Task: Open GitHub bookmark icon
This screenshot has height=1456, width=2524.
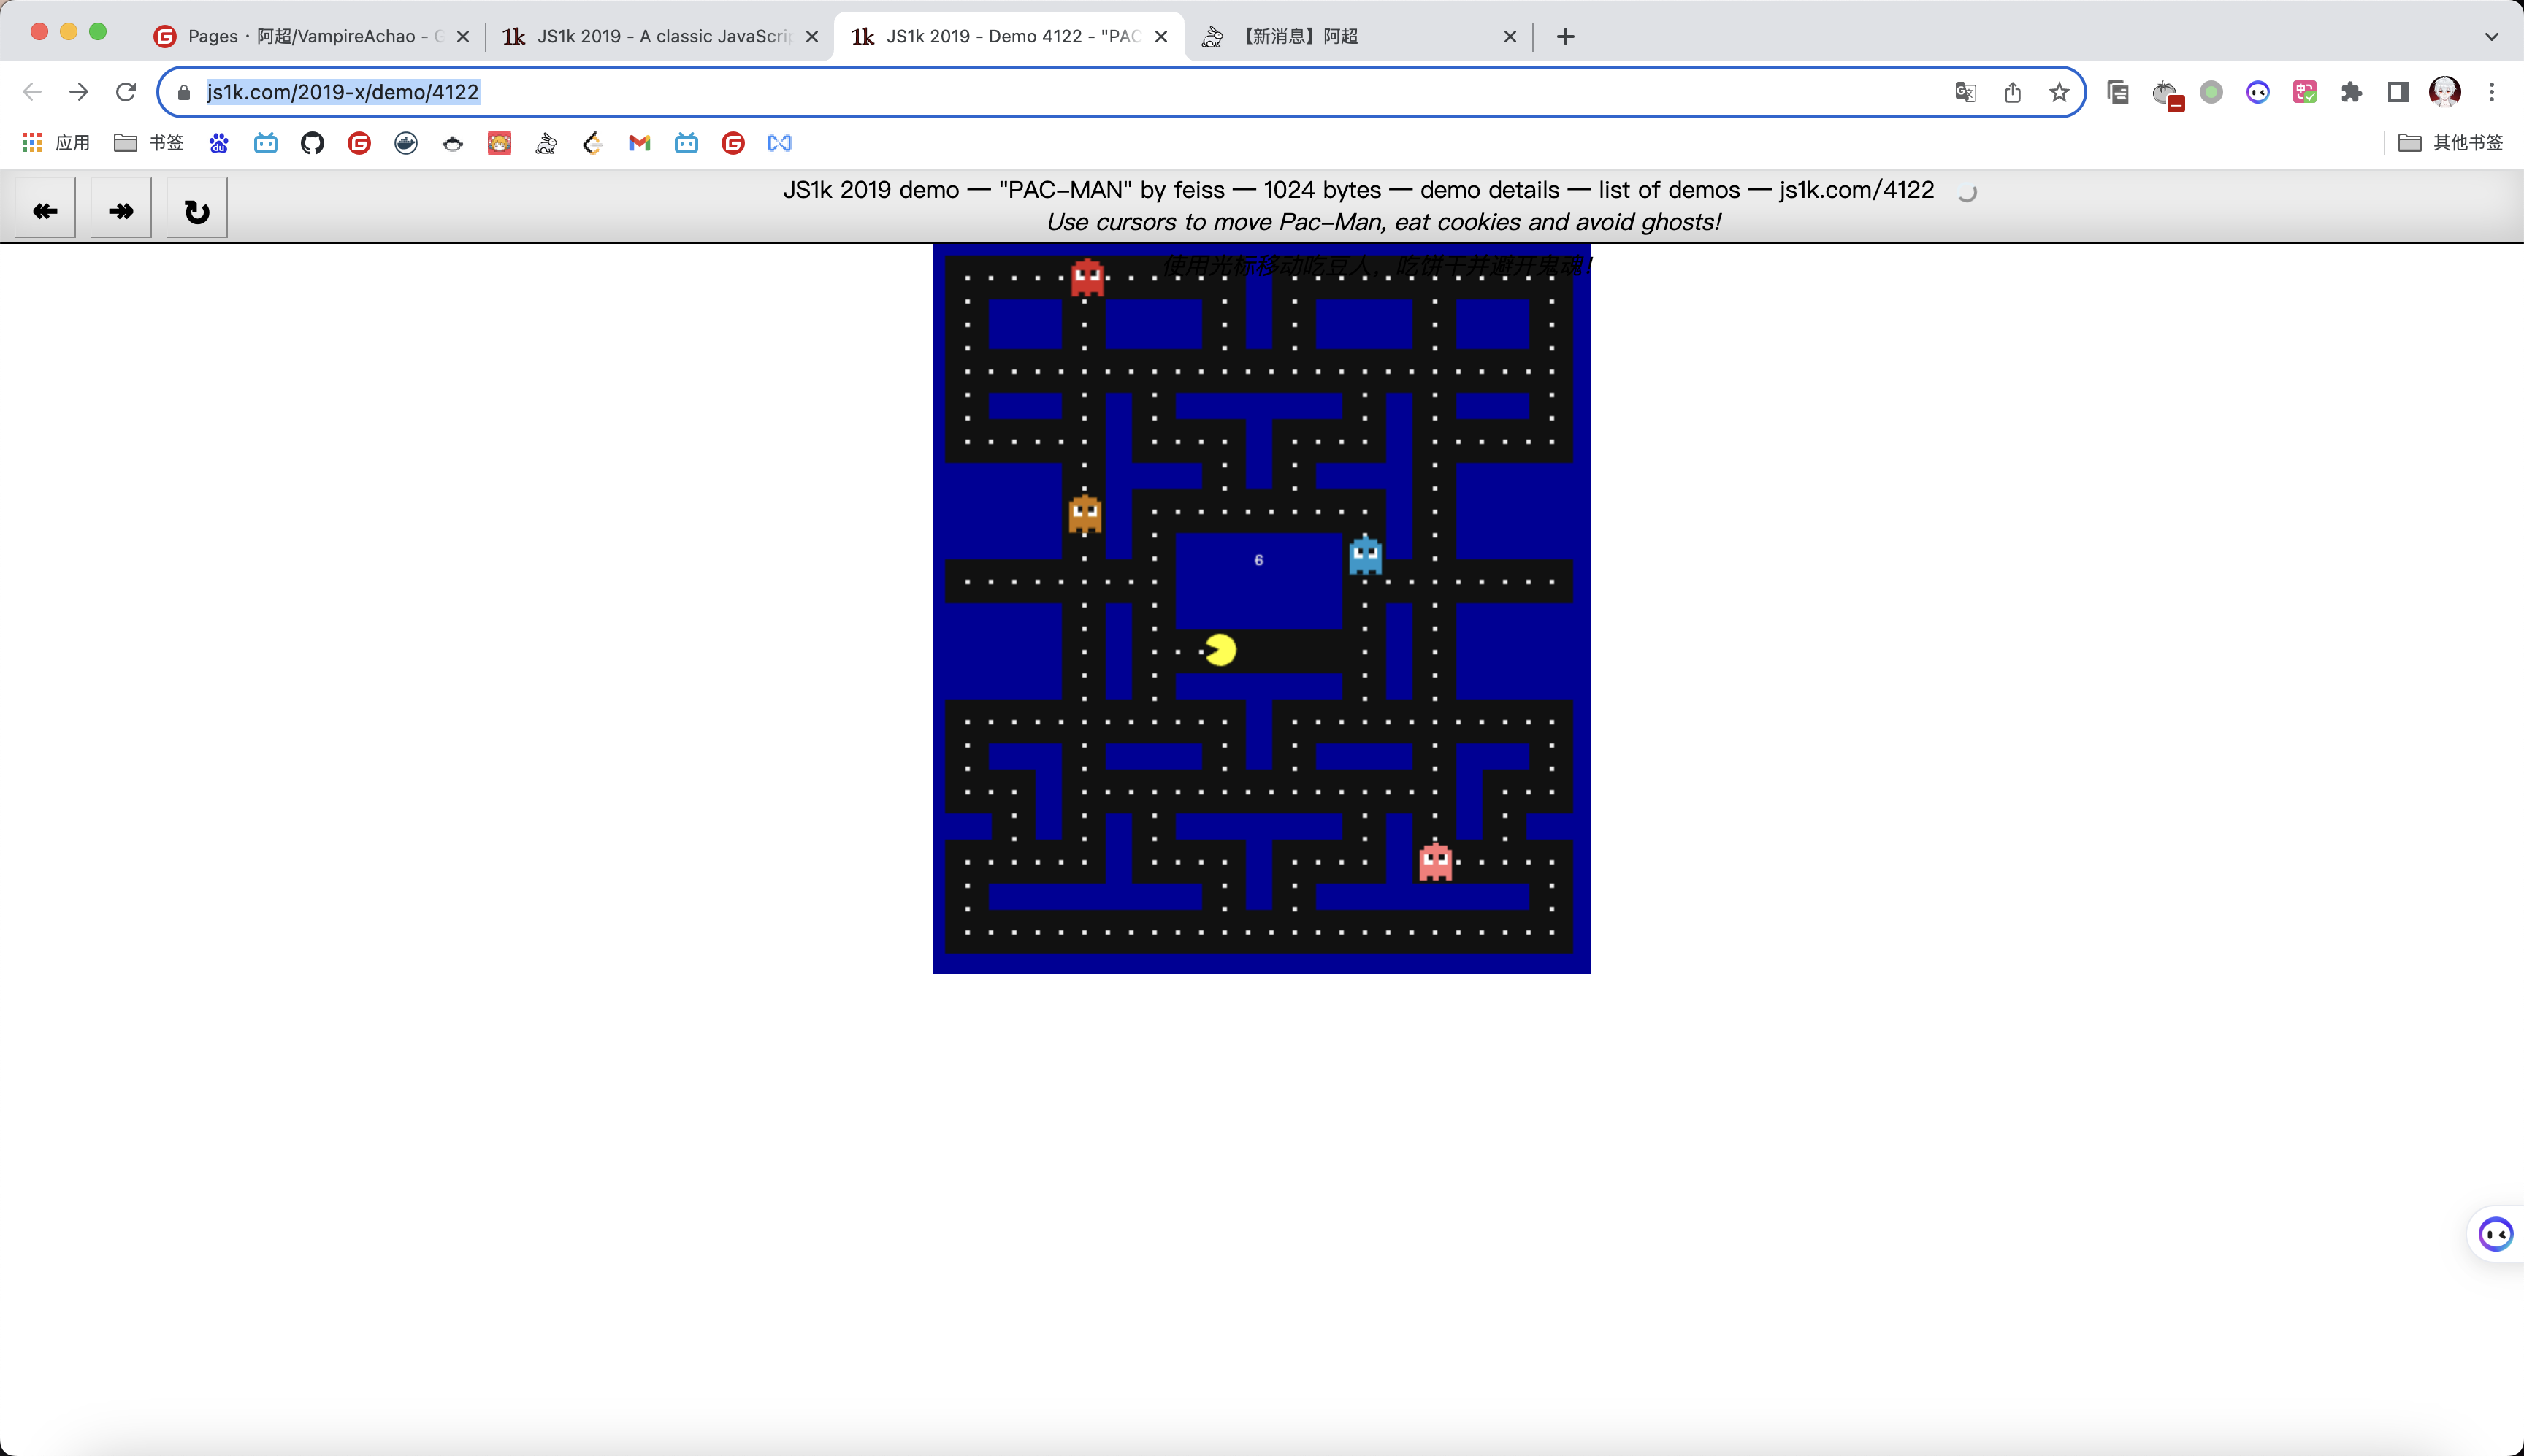Action: (312, 143)
